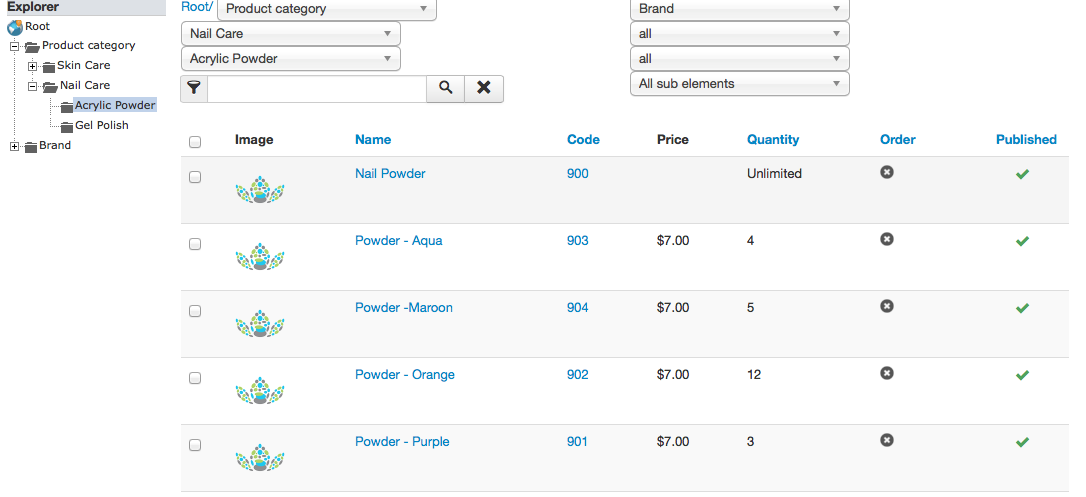The width and height of the screenshot is (1086, 497).
Task: Click the Powder - Aqua product thumbnail
Action: pyautogui.click(x=260, y=257)
